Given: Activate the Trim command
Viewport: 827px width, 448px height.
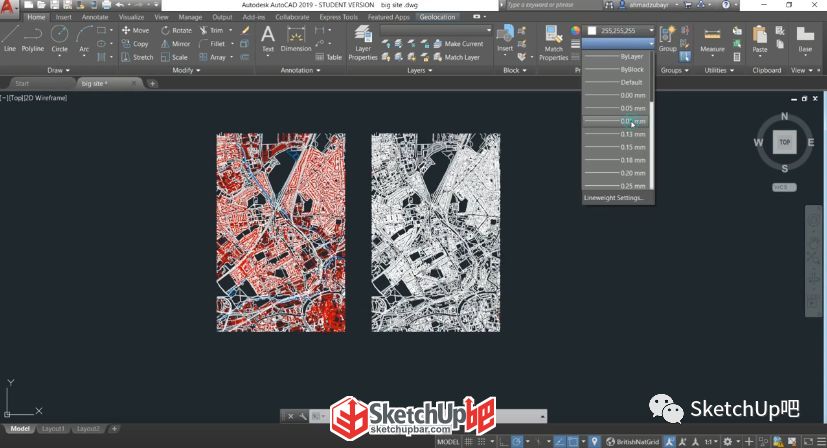Looking at the screenshot, I should [x=212, y=30].
